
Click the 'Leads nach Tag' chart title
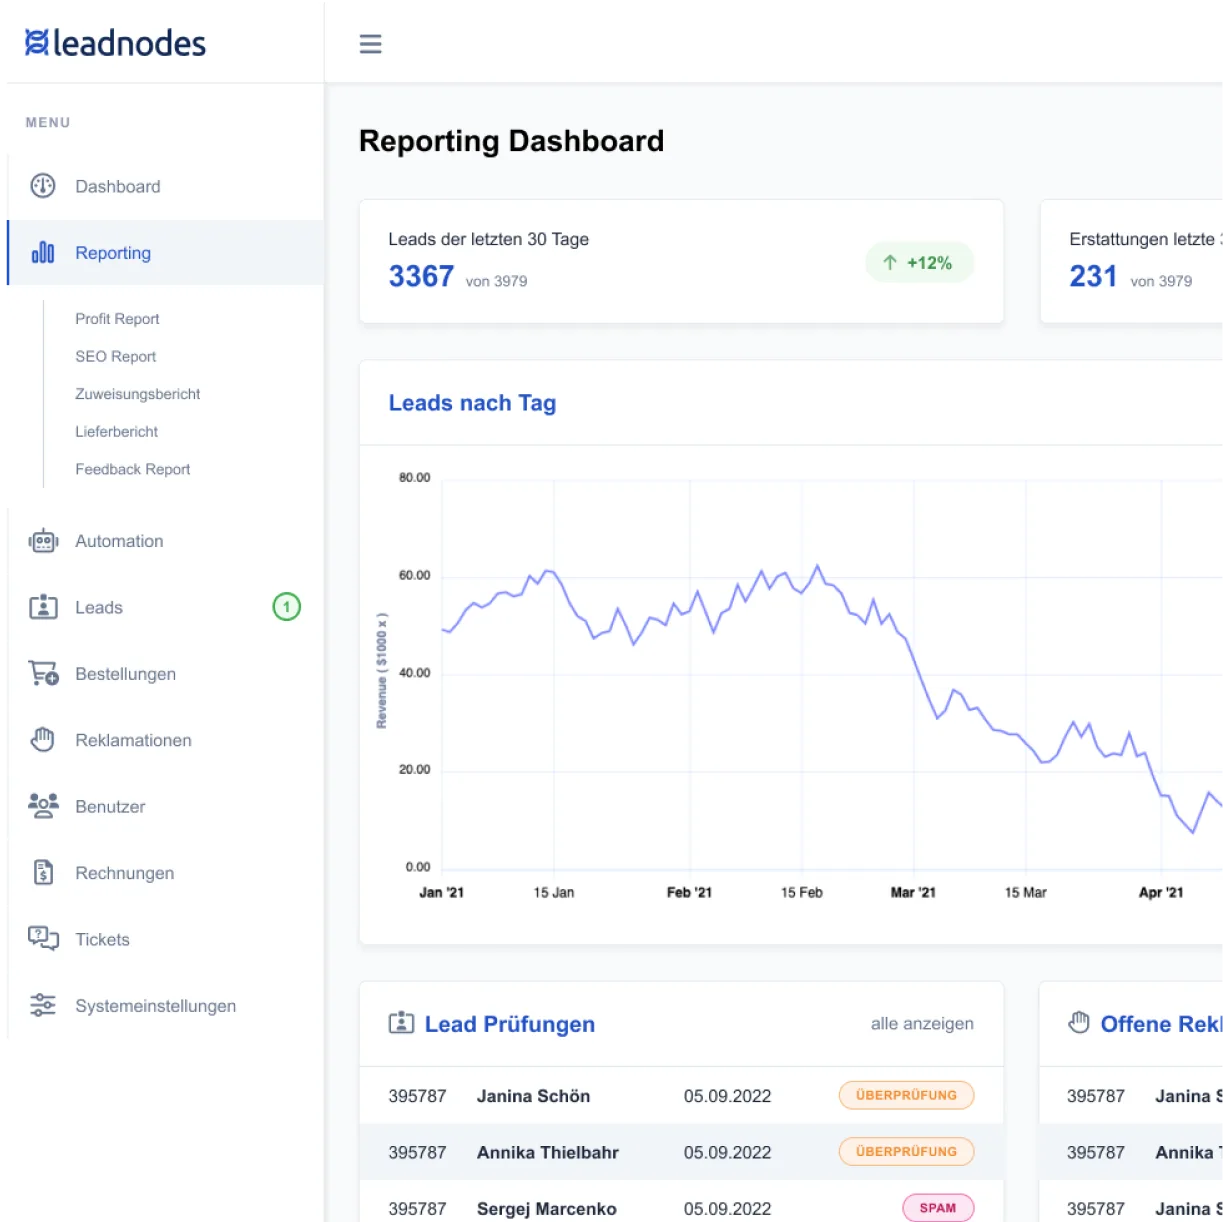click(x=472, y=403)
